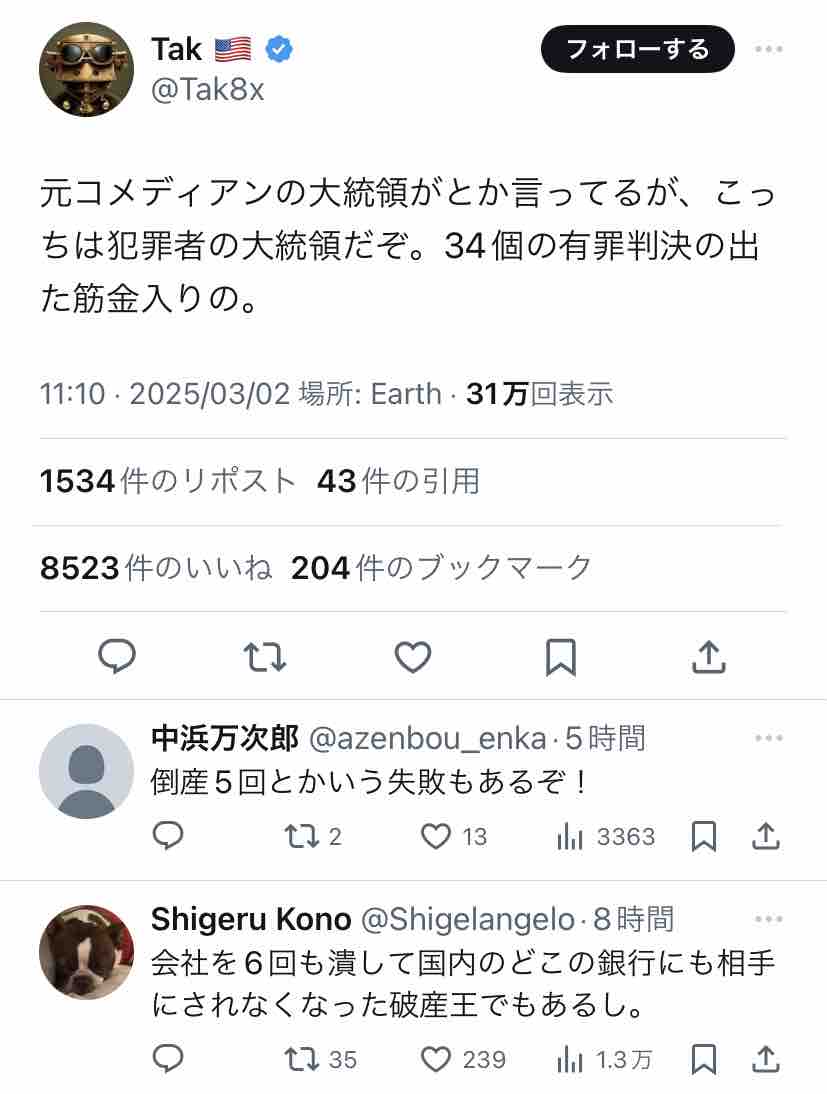Open more options on 中浜万次郎's reply
The width and height of the screenshot is (827, 1094).
tap(768, 738)
